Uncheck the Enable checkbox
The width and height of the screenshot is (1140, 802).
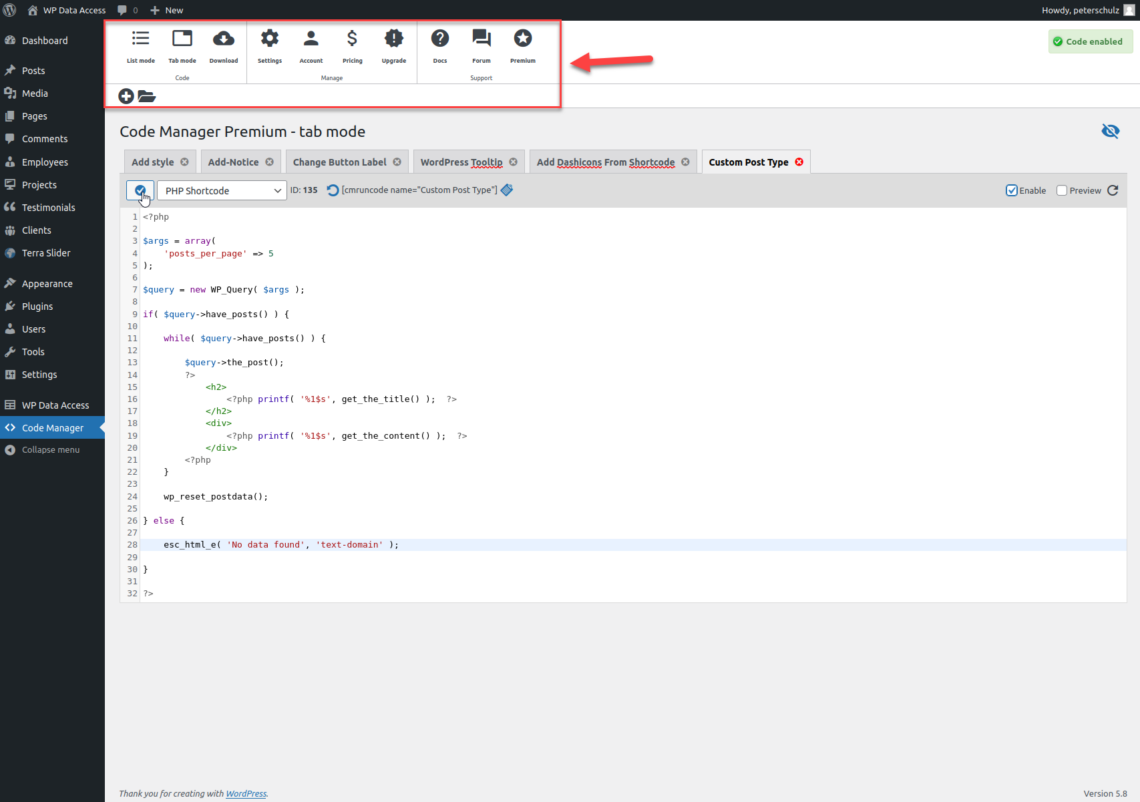click(1009, 190)
